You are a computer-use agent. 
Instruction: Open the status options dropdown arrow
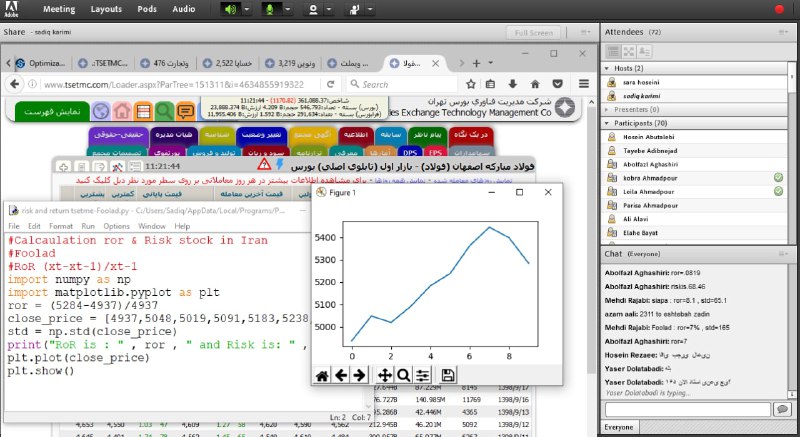(x=370, y=9)
